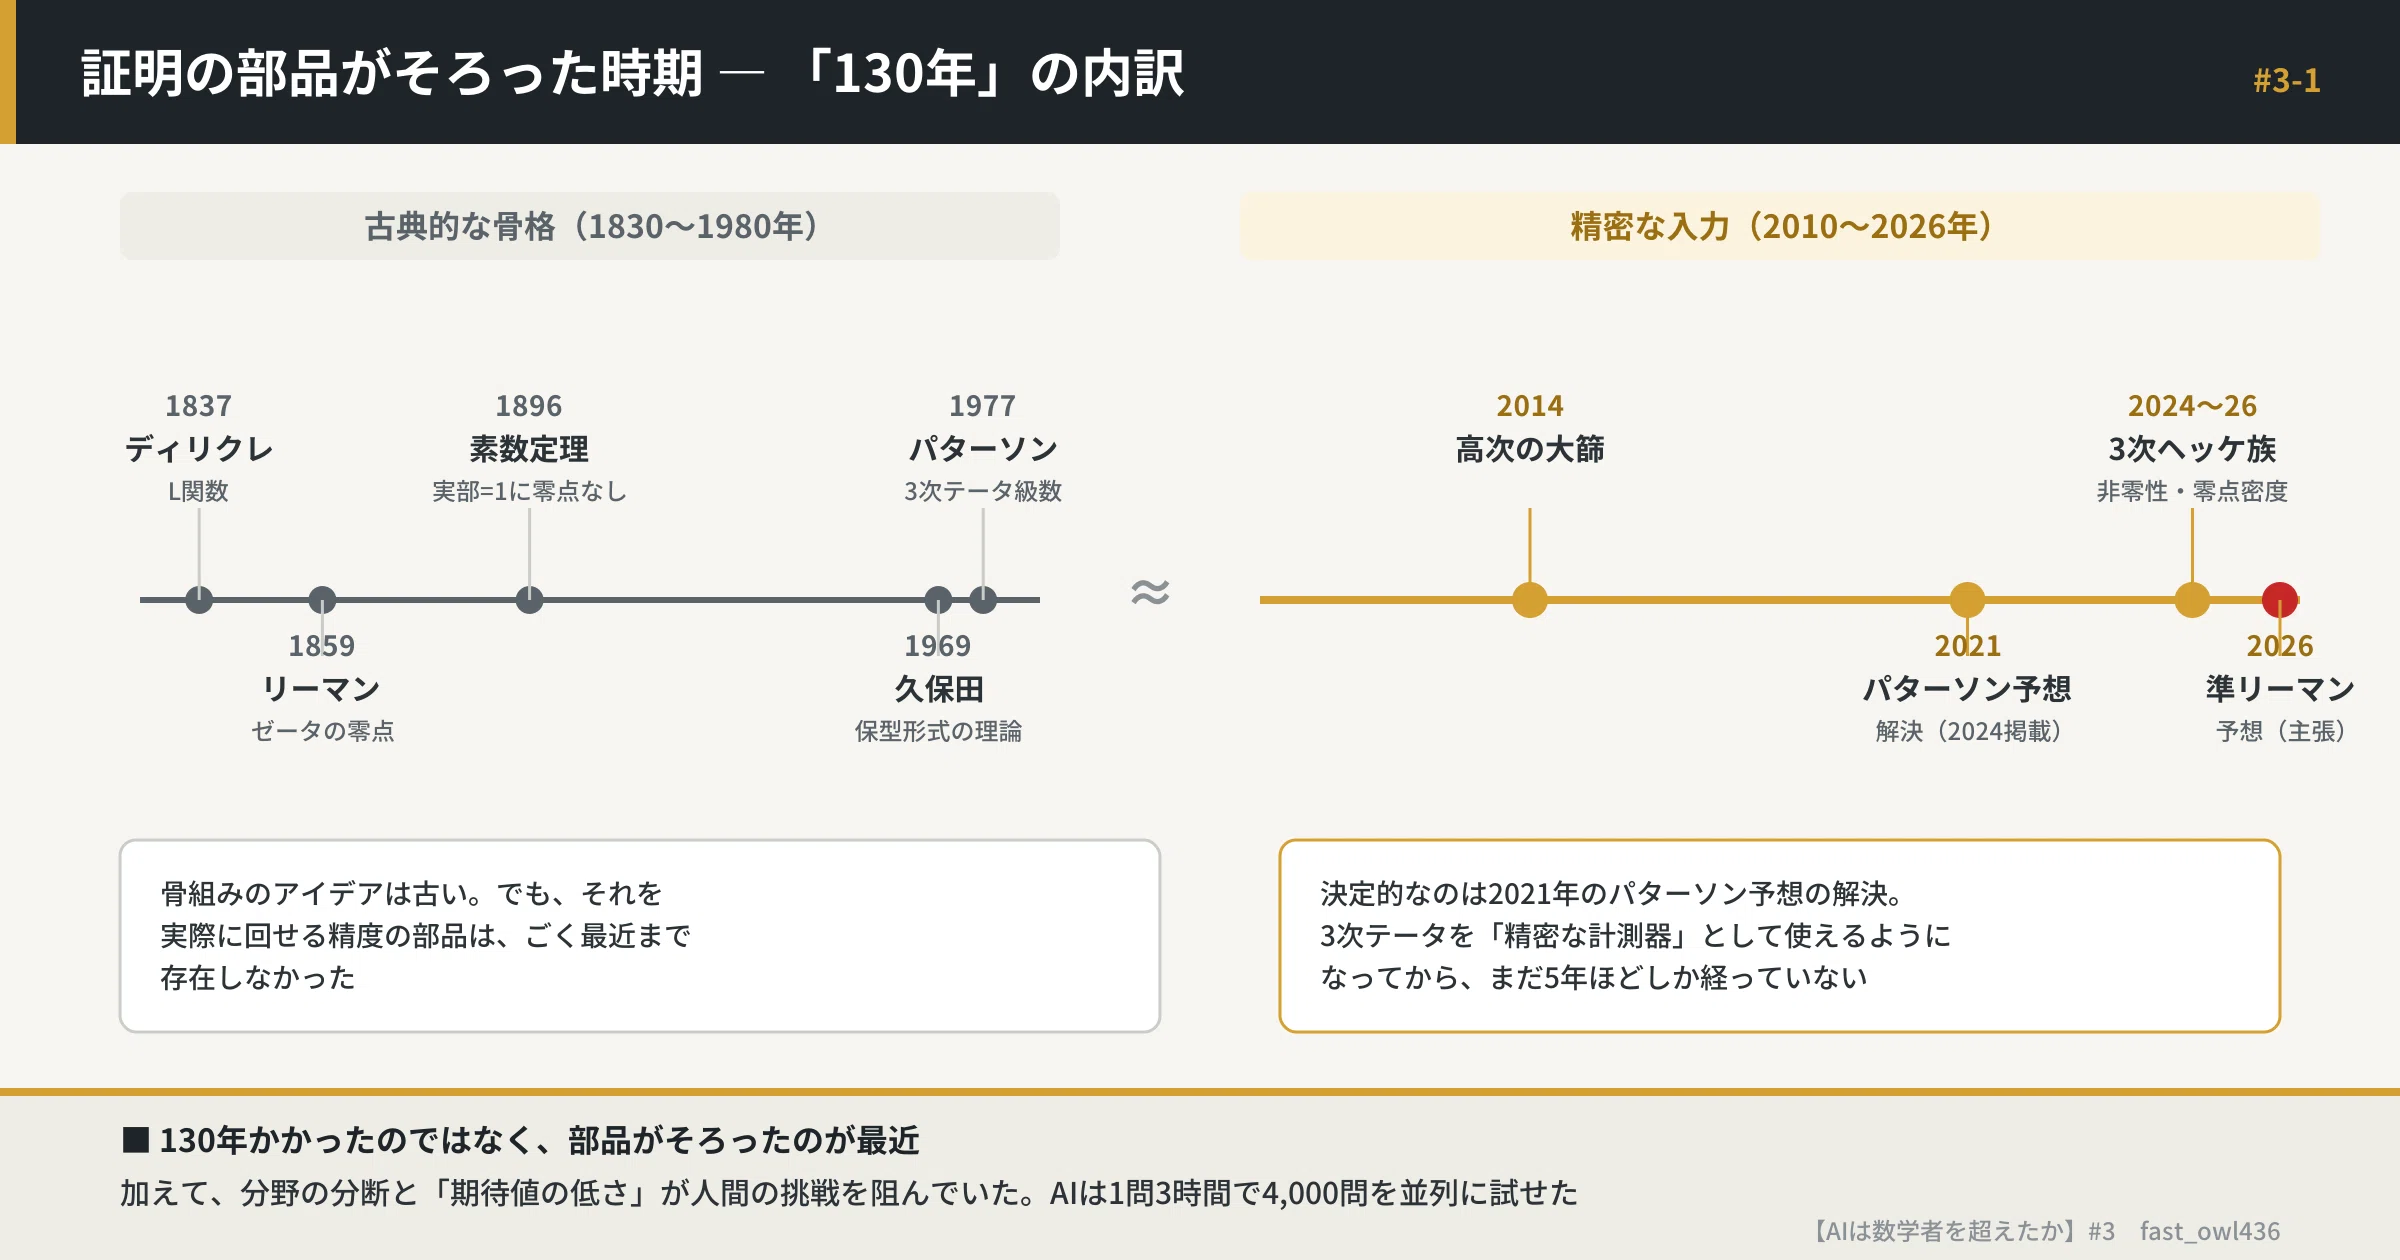
Task: Click the リーマン label
Action: click(x=321, y=688)
